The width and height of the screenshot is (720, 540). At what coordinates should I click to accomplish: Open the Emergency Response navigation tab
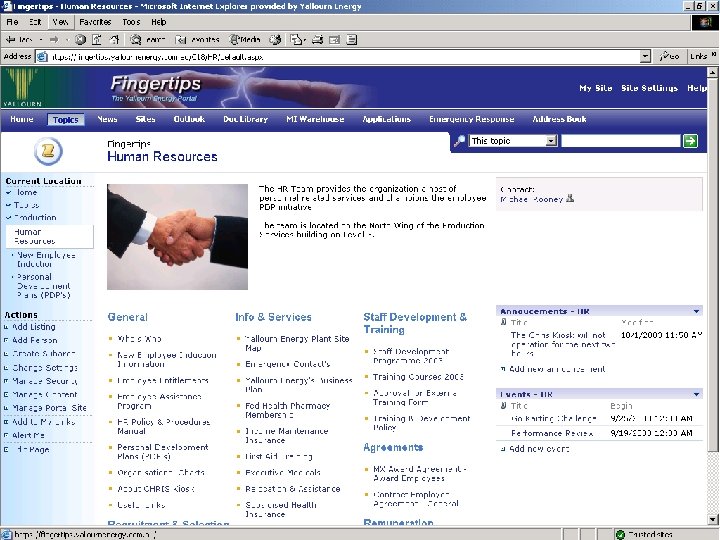pyautogui.click(x=472, y=119)
